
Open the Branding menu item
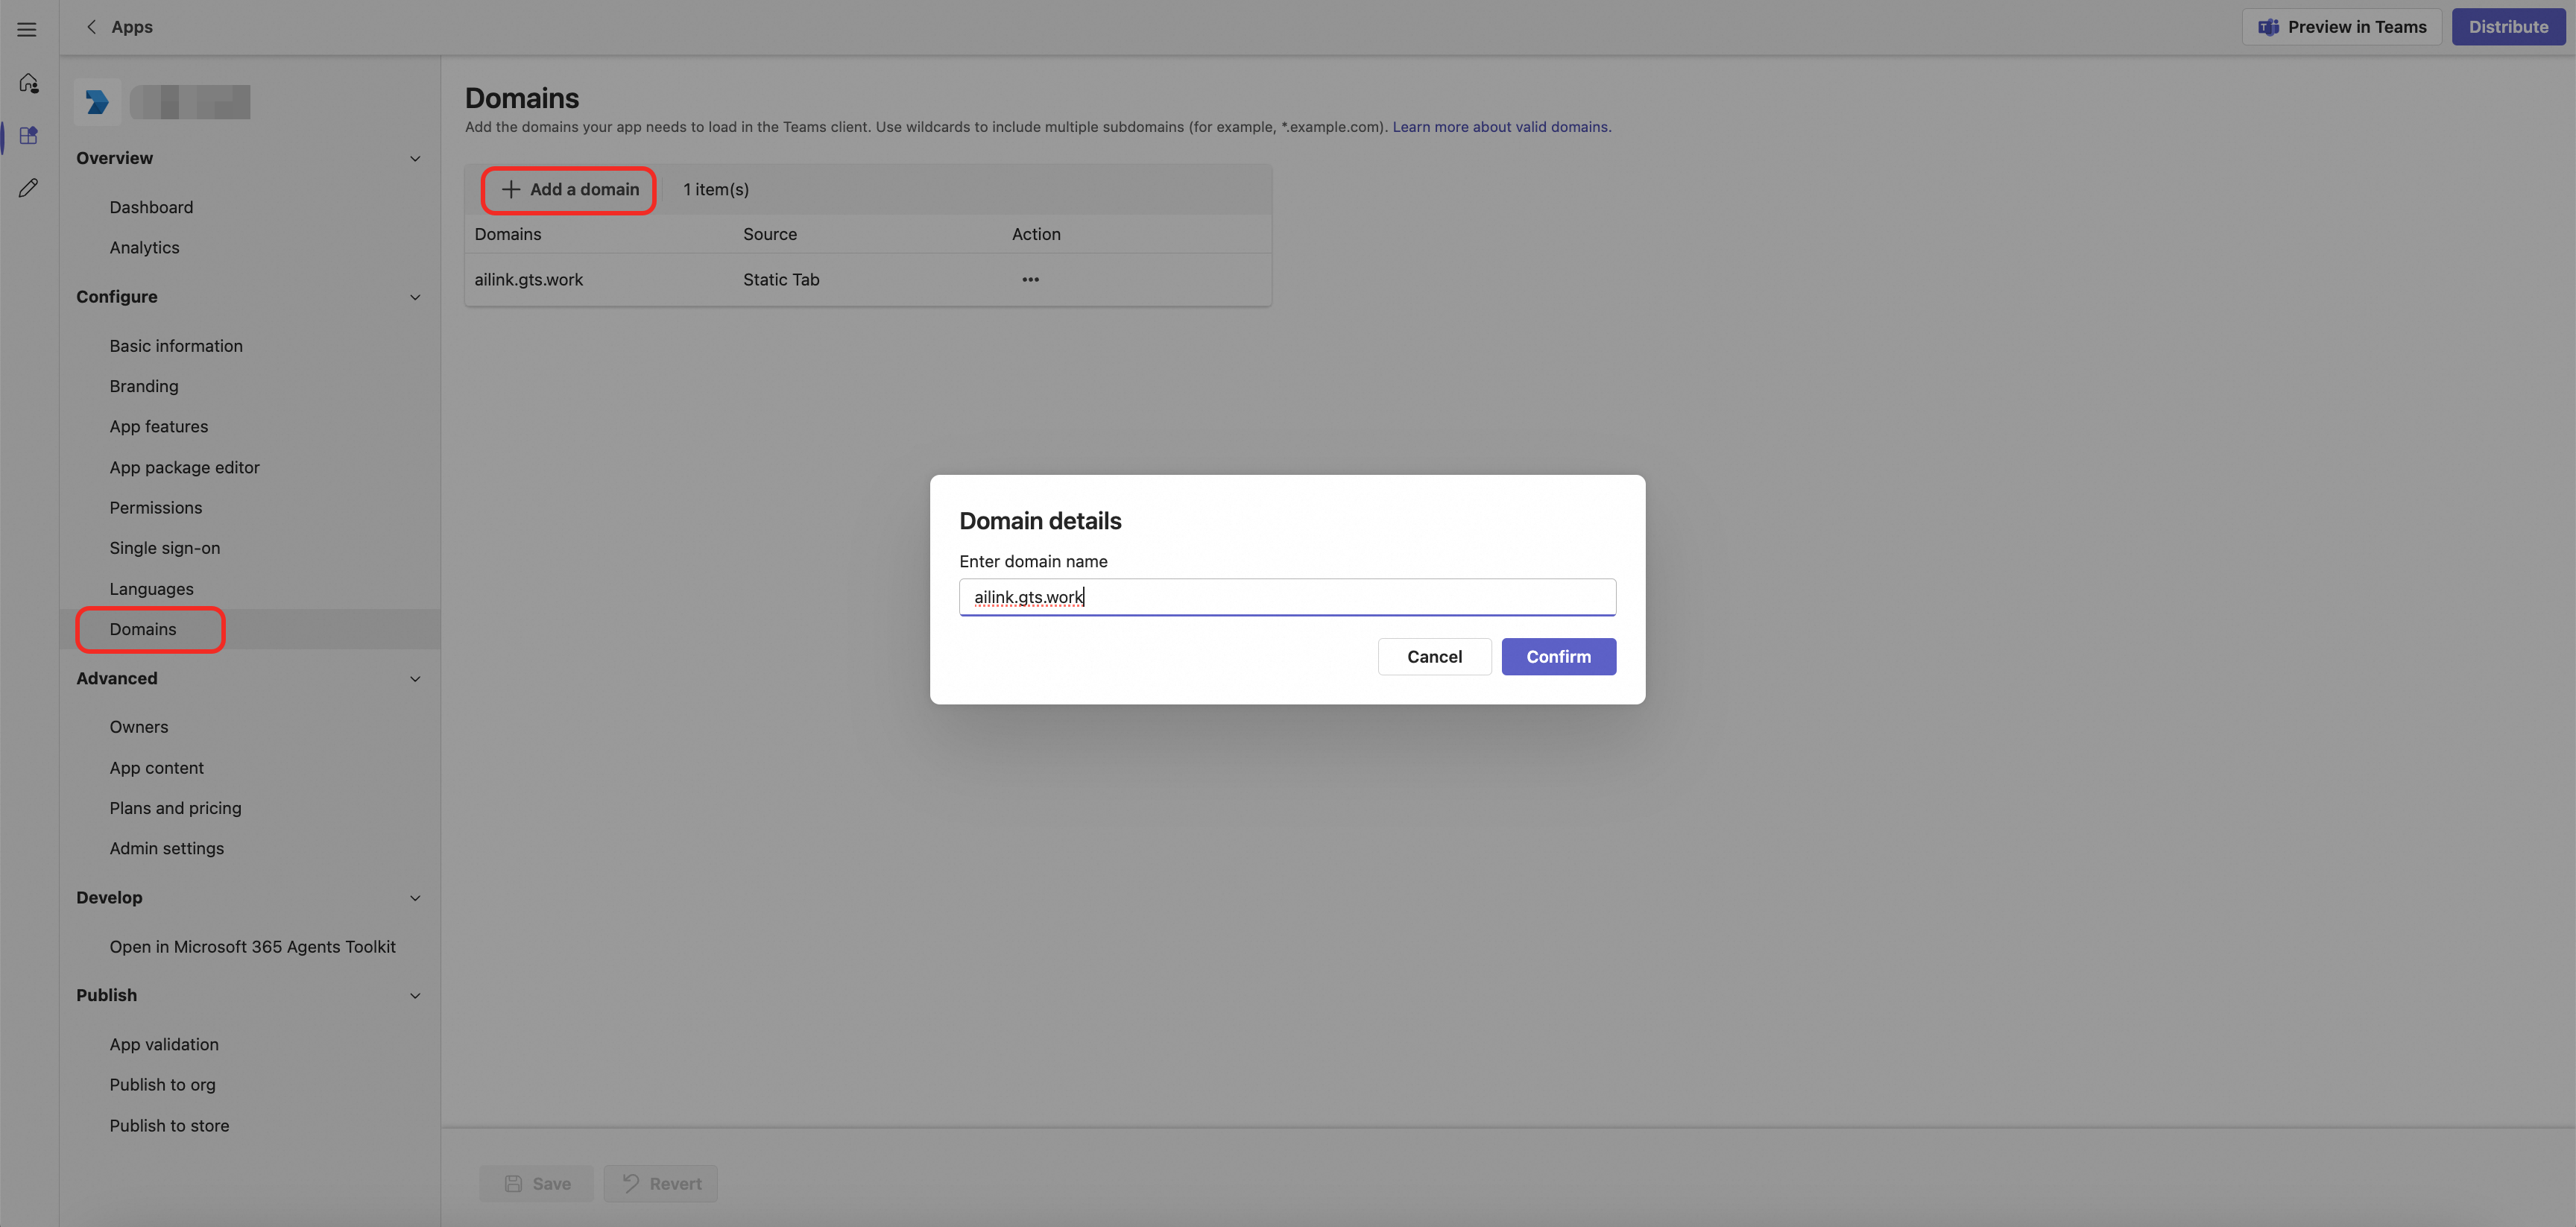(144, 386)
